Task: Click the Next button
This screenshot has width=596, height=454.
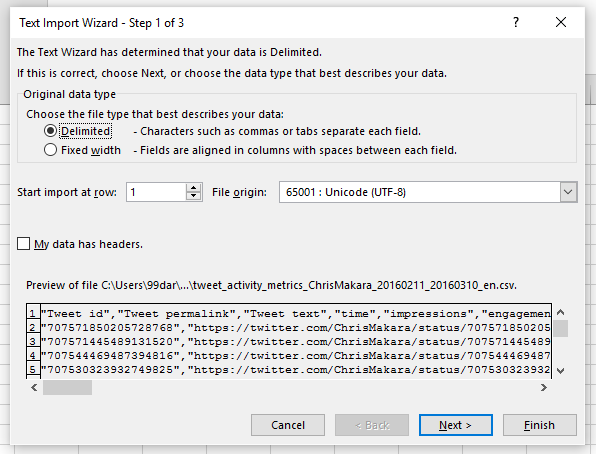Action: pyautogui.click(x=455, y=425)
